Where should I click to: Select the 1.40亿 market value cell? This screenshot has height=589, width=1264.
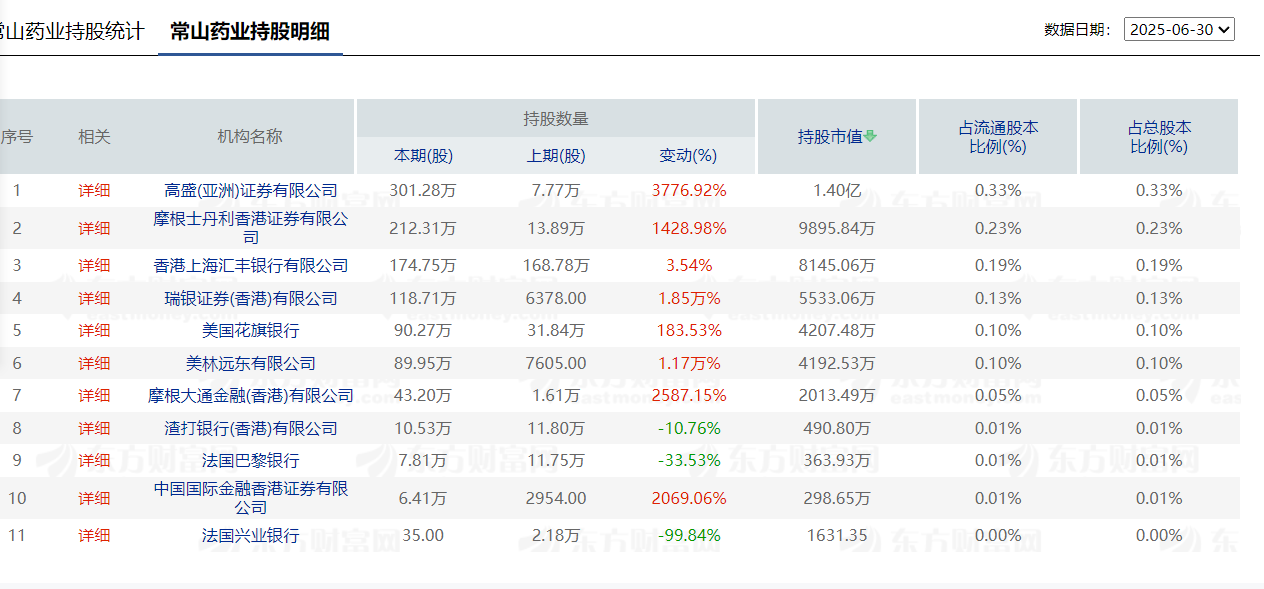(x=837, y=190)
